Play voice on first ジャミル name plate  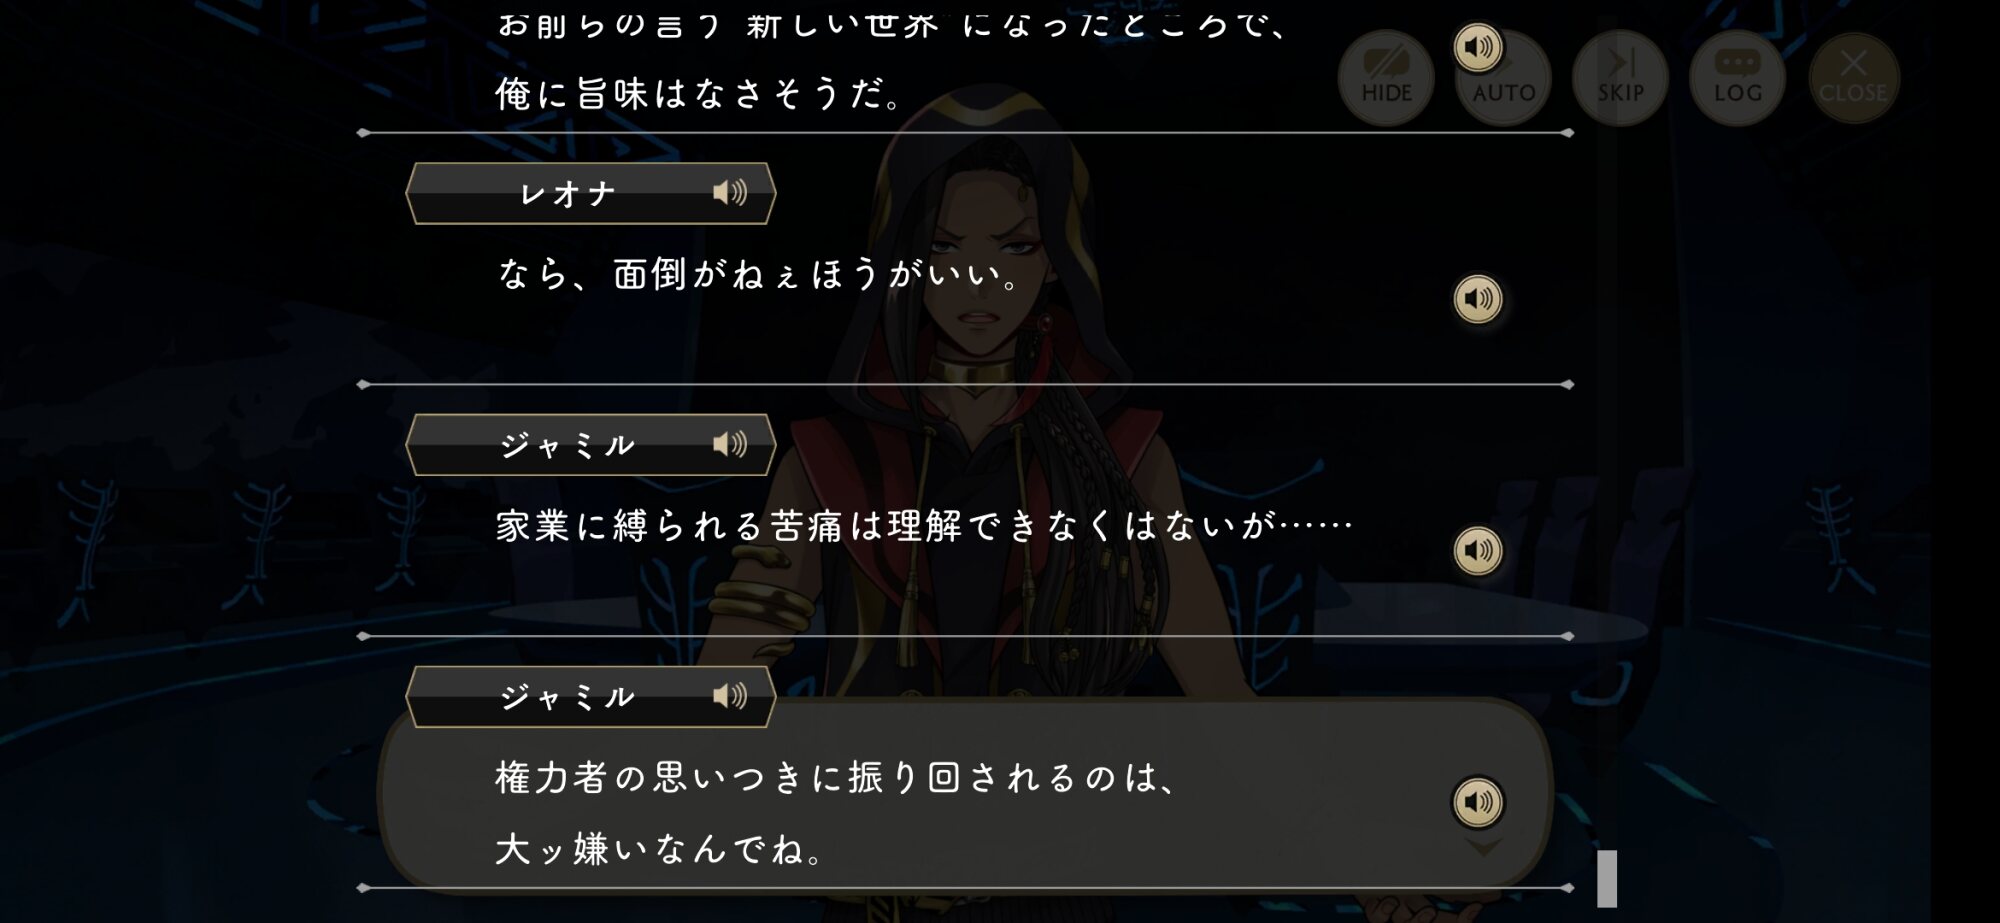click(x=730, y=444)
